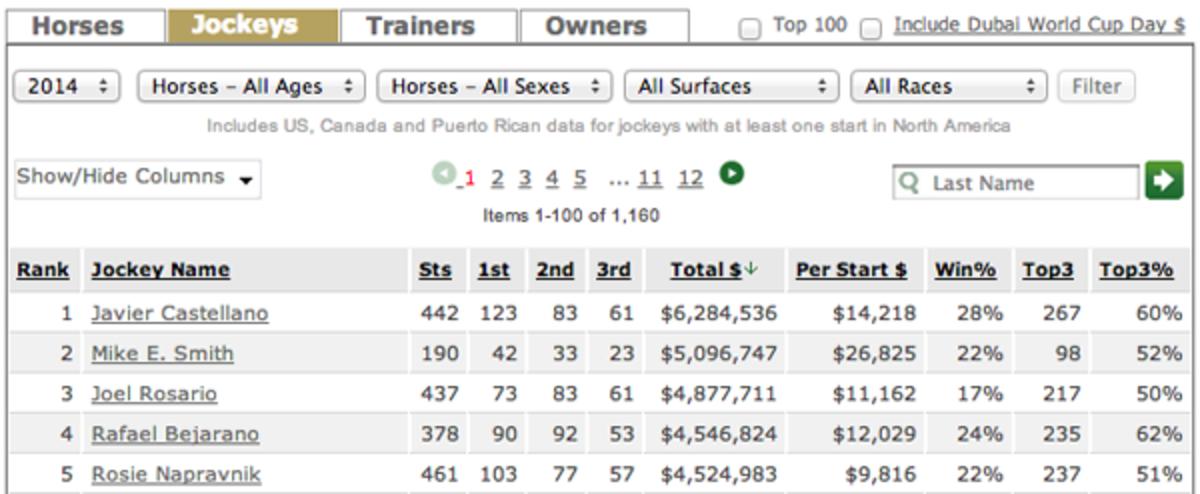Enable the Top 100 checkbox
This screenshot has width=1200, height=494.
pos(748,28)
